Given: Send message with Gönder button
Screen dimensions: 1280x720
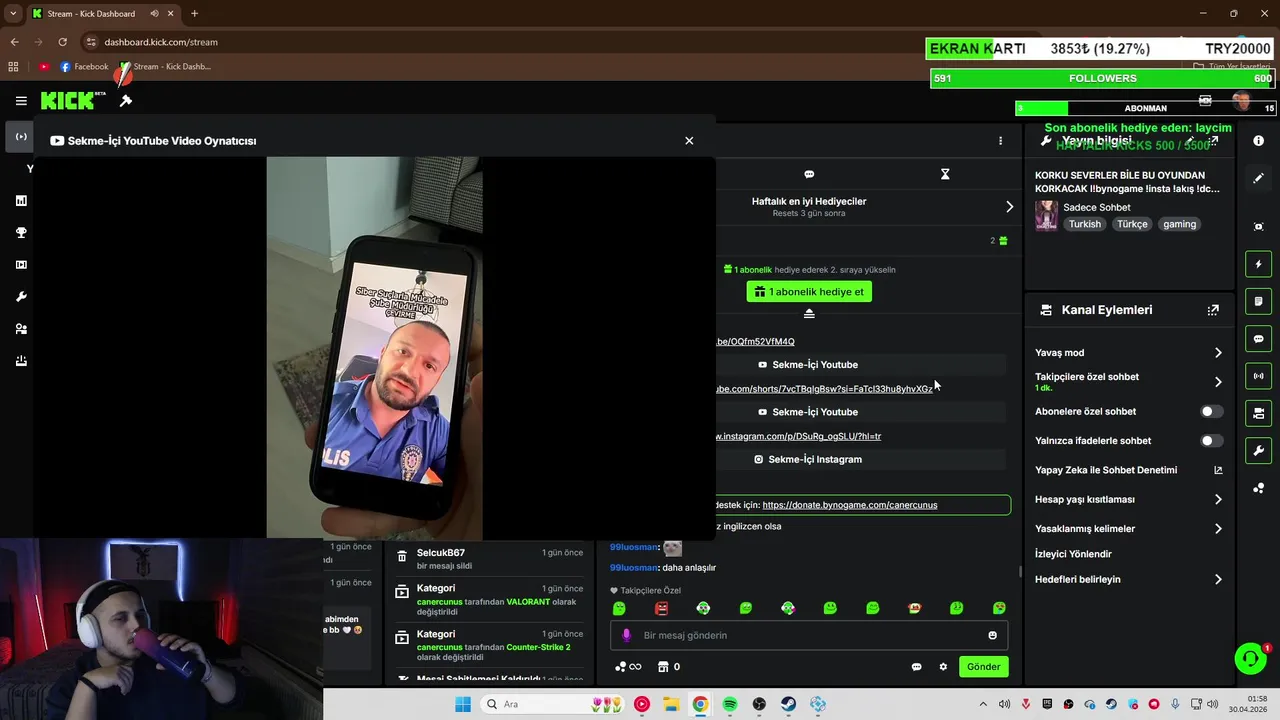Looking at the screenshot, I should point(983,667).
